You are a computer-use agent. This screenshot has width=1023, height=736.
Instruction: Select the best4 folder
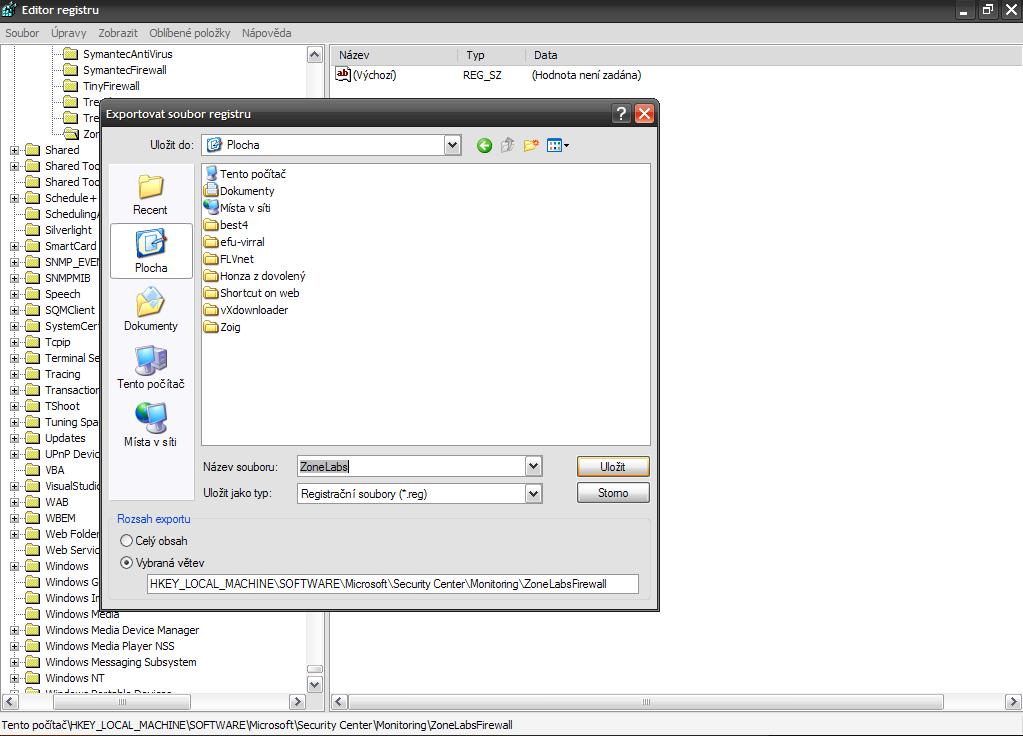[x=226, y=224]
